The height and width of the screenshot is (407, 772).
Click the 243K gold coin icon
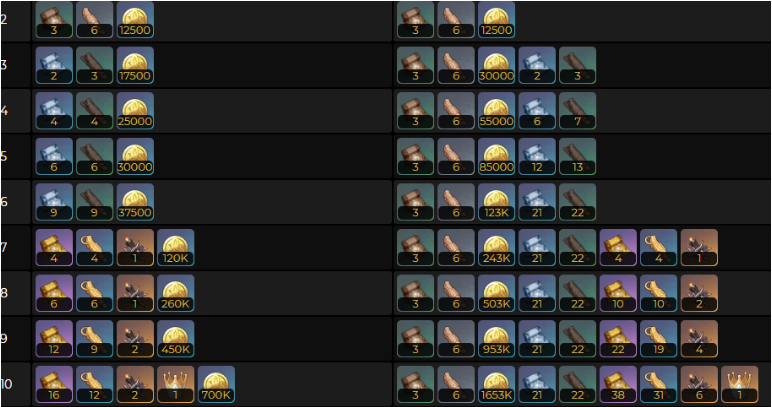[x=497, y=248]
